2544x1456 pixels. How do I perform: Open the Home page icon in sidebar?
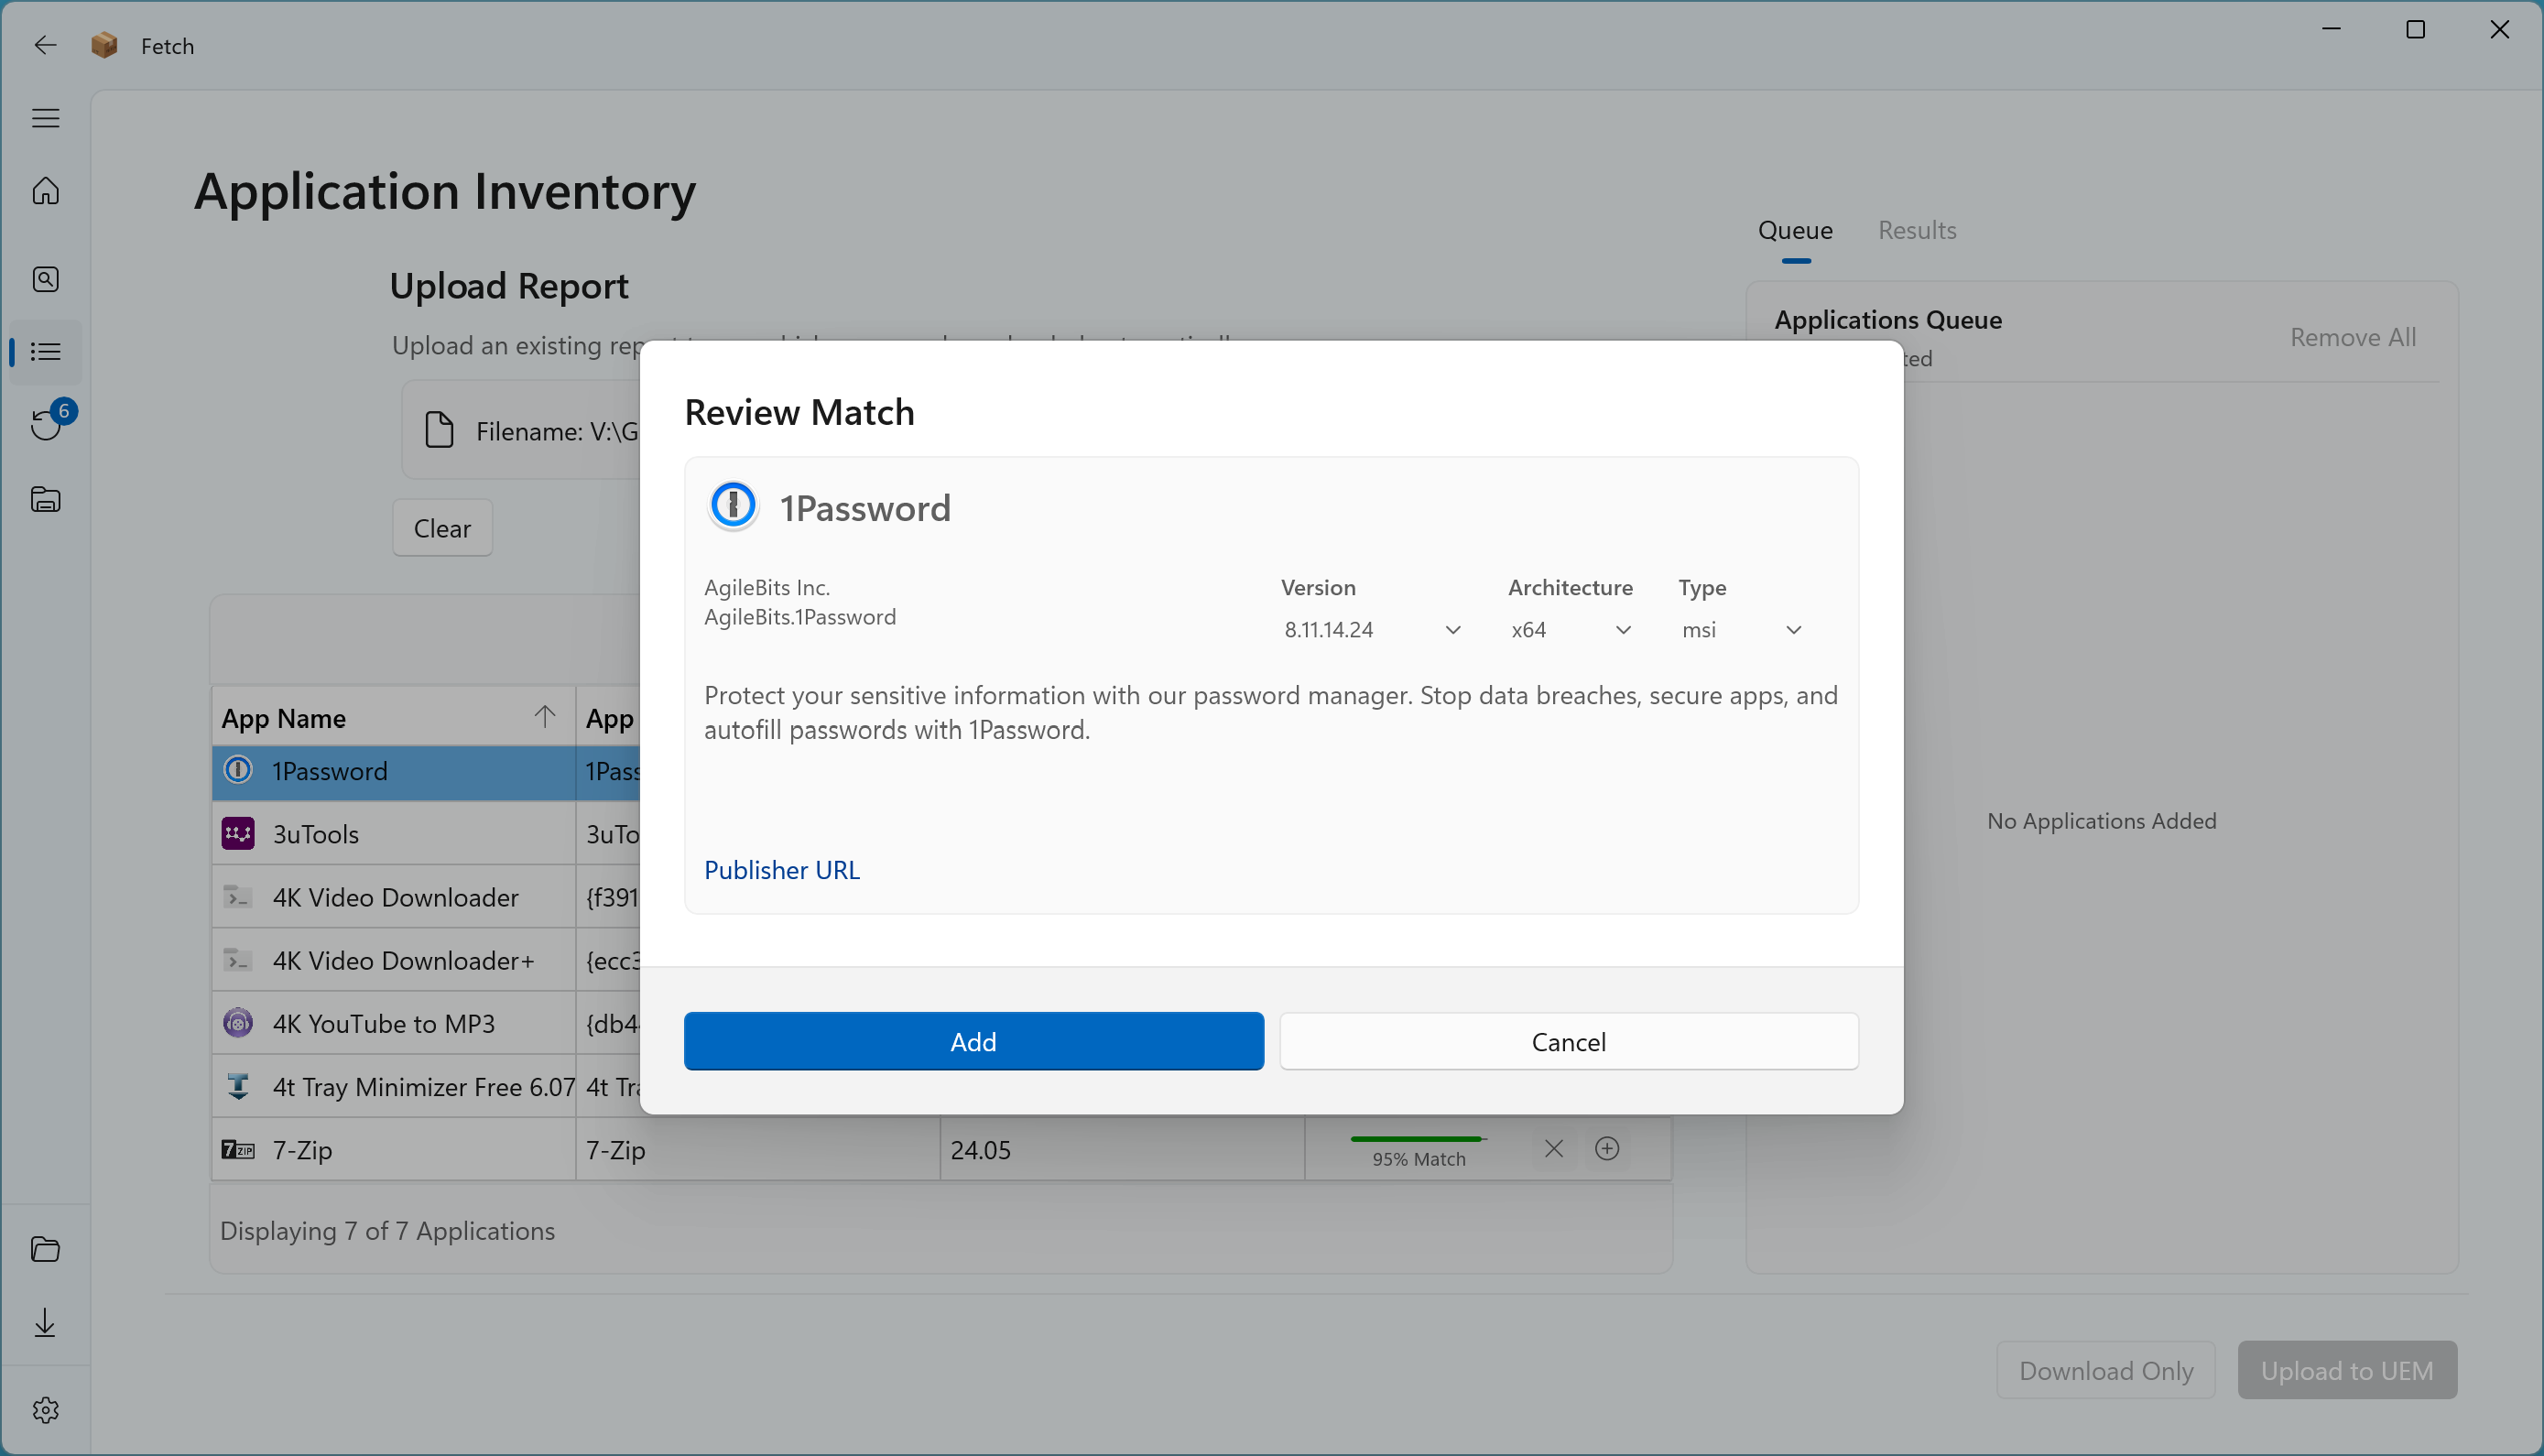pos(45,190)
